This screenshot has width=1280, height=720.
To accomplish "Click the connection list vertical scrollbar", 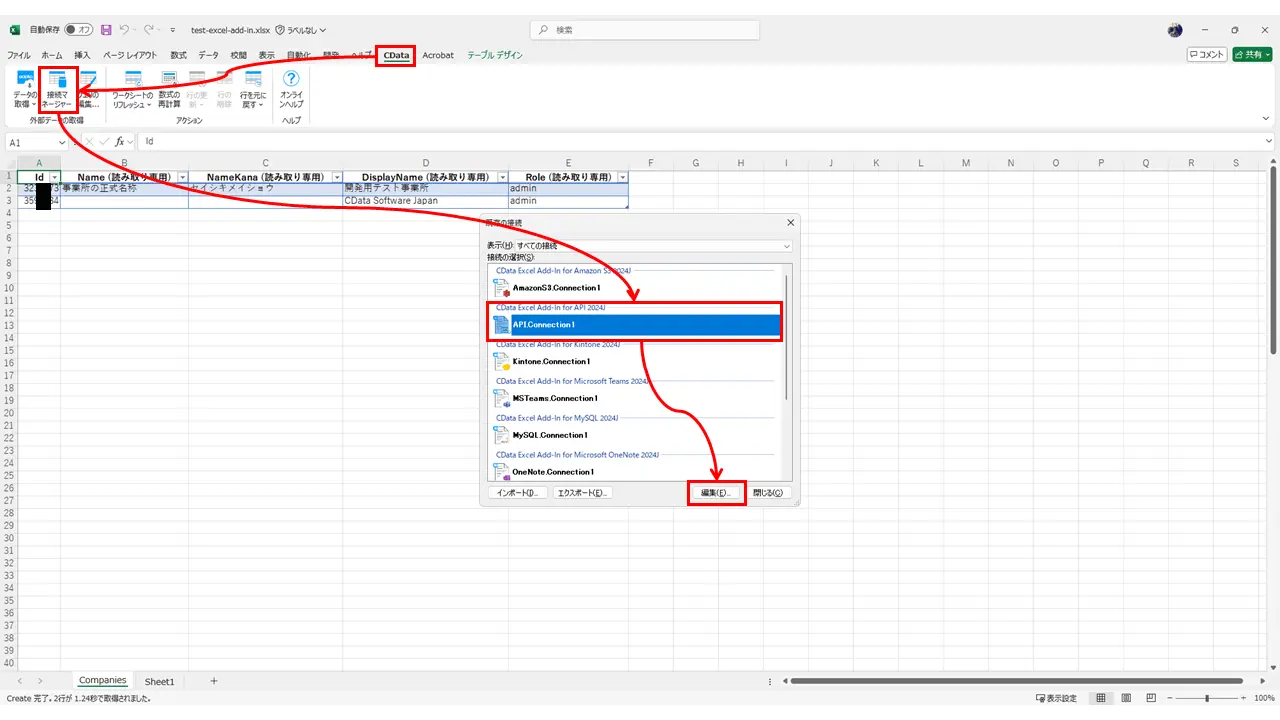I will [787, 335].
